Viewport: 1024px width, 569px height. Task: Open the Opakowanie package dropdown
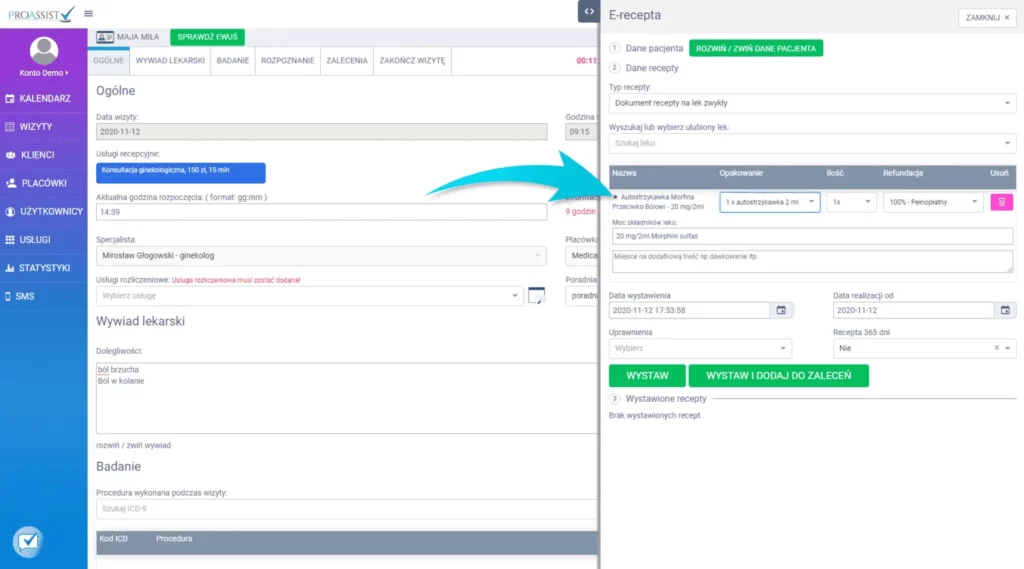[769, 202]
